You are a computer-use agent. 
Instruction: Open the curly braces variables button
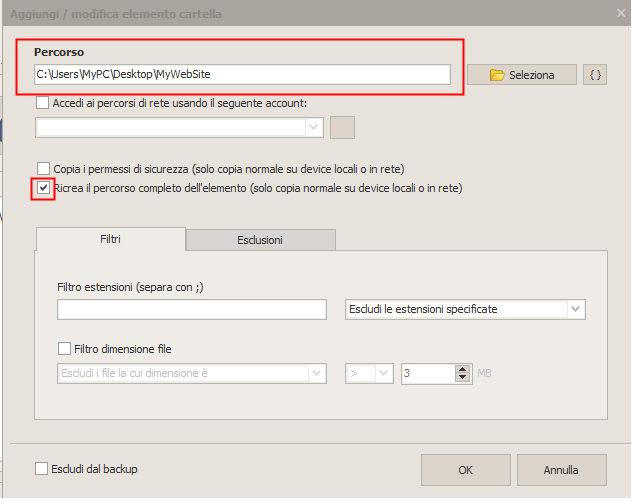[x=595, y=75]
